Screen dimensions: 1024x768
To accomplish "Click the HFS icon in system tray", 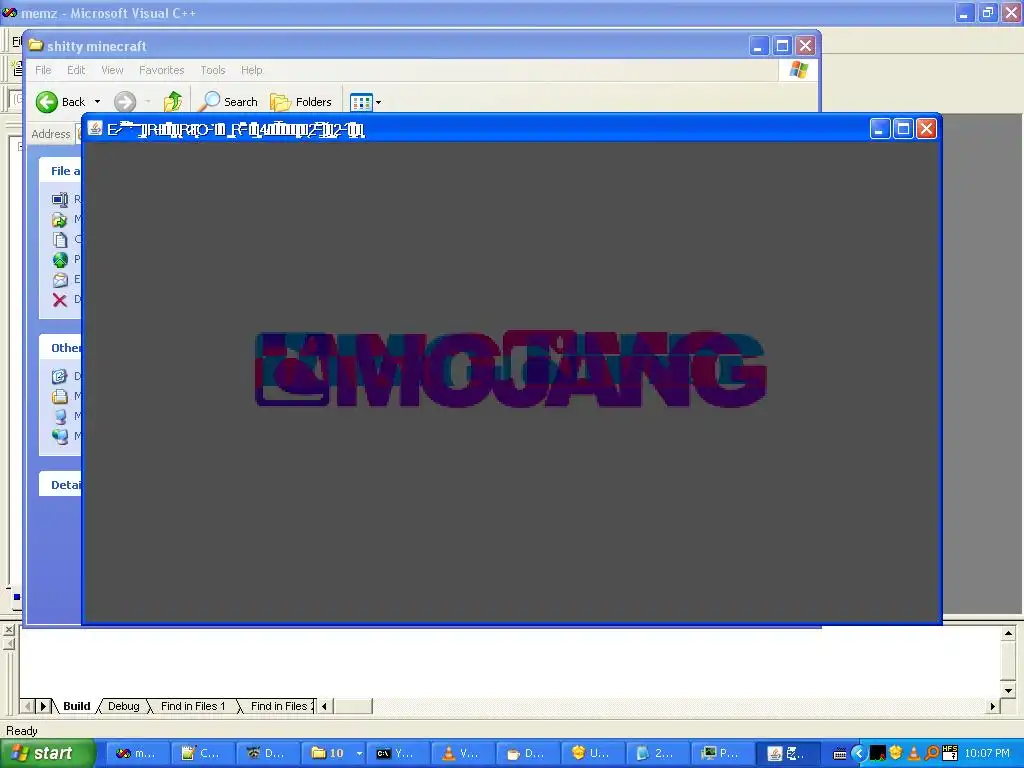I will 950,753.
